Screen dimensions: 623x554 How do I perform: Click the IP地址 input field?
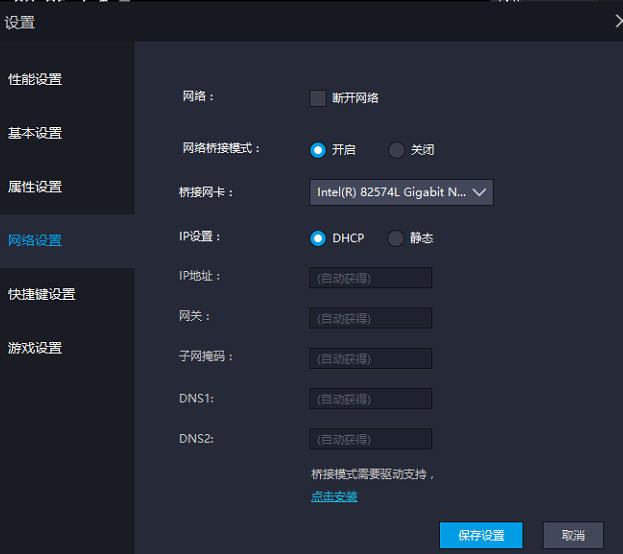[x=371, y=278]
